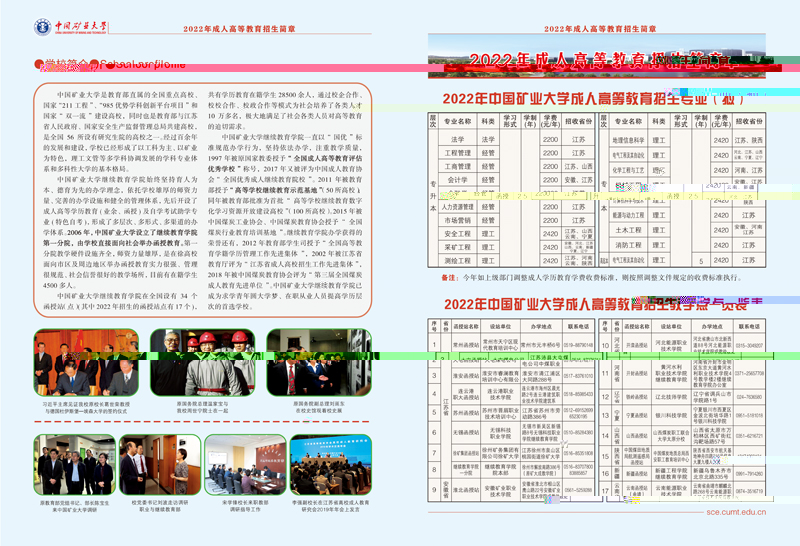Open the conference room meeting photo
The height and width of the screenshot is (546, 800).
click(245, 465)
